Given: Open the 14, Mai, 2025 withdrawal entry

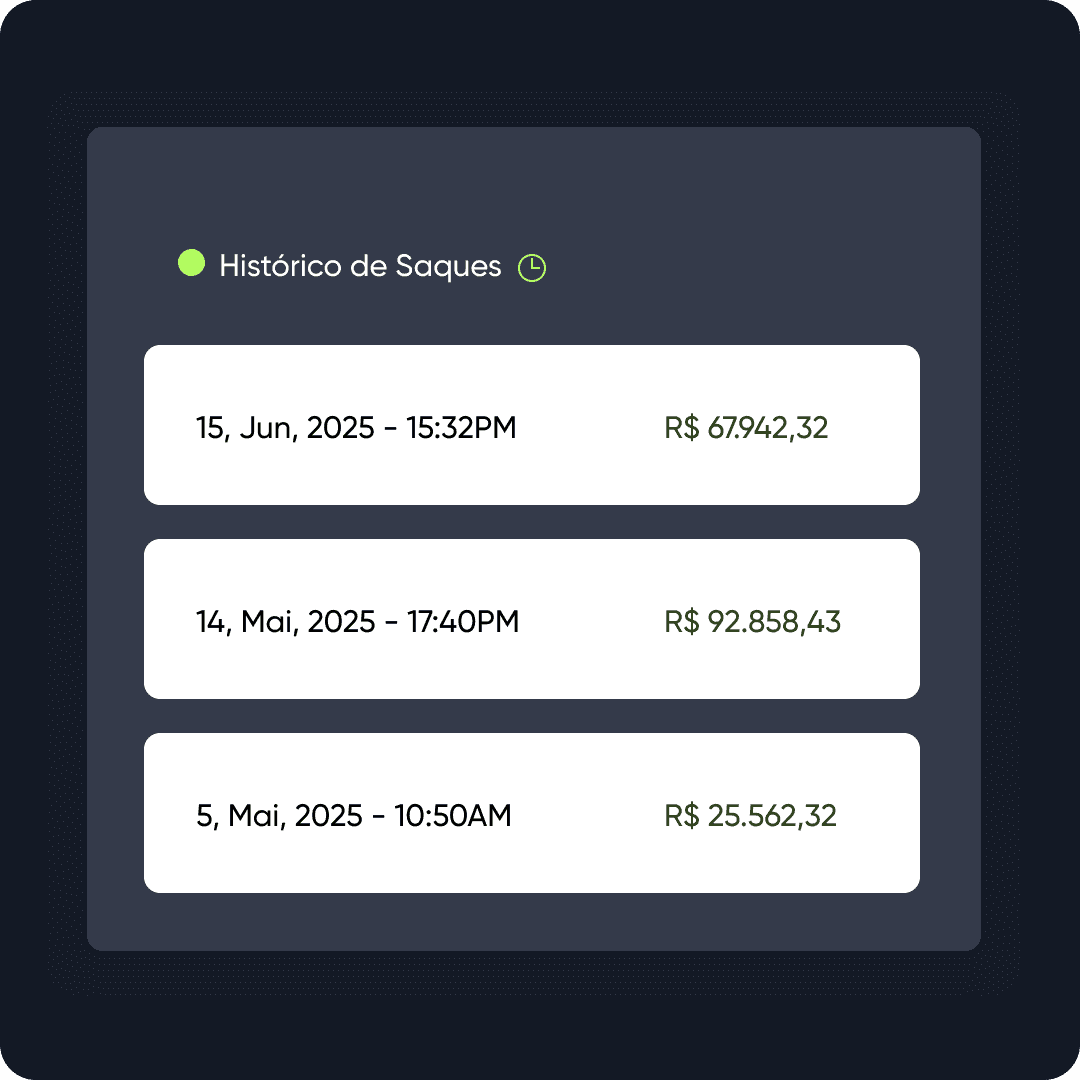Looking at the screenshot, I should tap(531, 618).
